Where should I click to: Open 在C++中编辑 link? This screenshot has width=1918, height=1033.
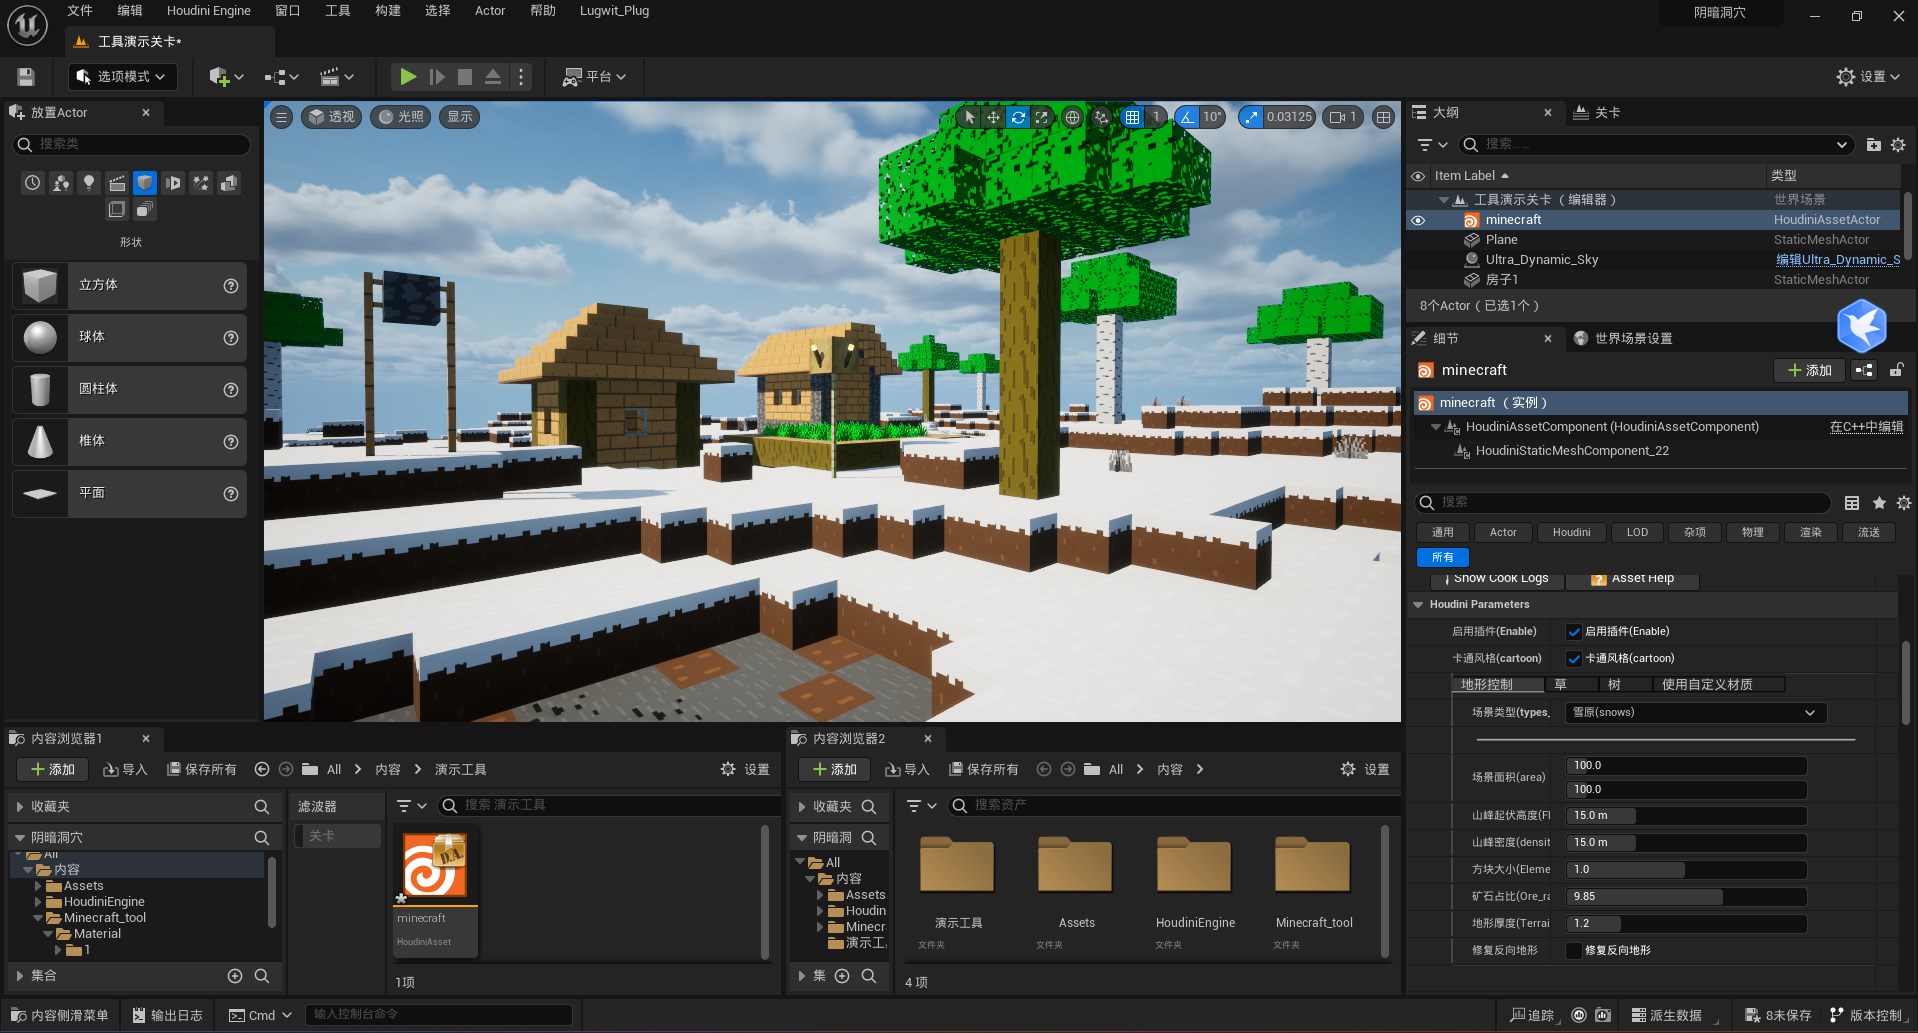click(x=1866, y=427)
